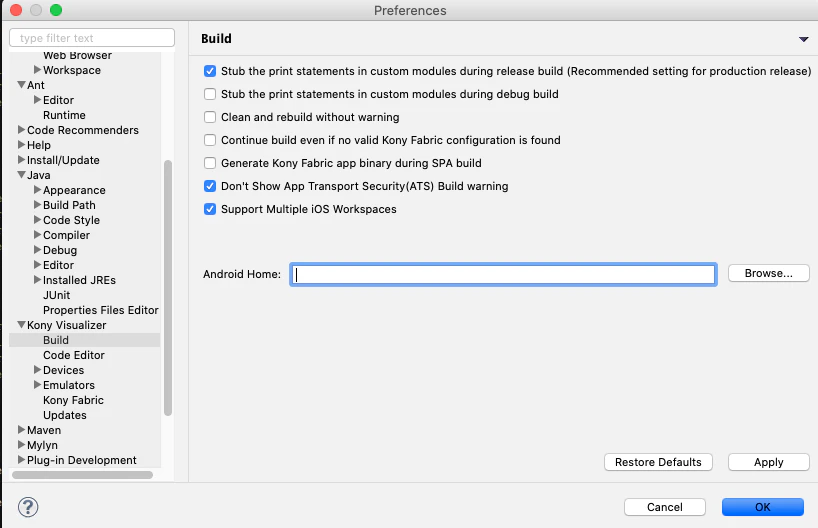Expand the Java Code Style node

(37, 220)
